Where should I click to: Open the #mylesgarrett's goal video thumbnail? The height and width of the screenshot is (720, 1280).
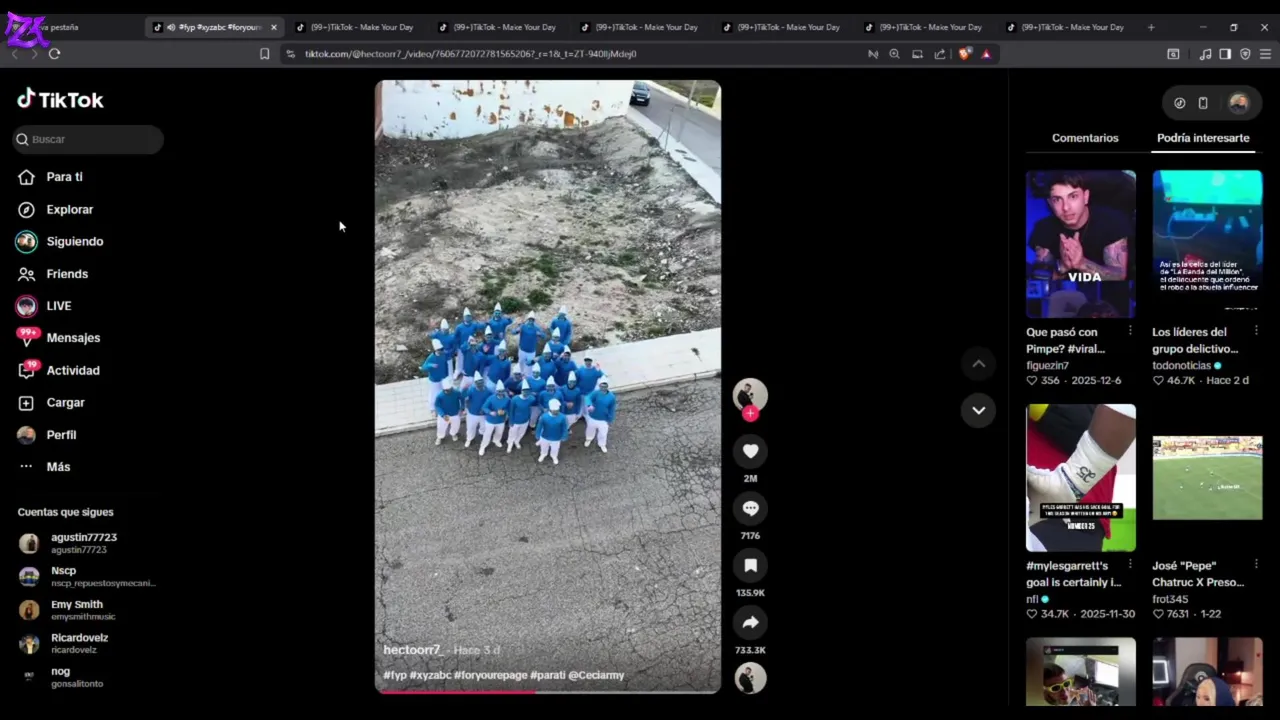(1081, 478)
